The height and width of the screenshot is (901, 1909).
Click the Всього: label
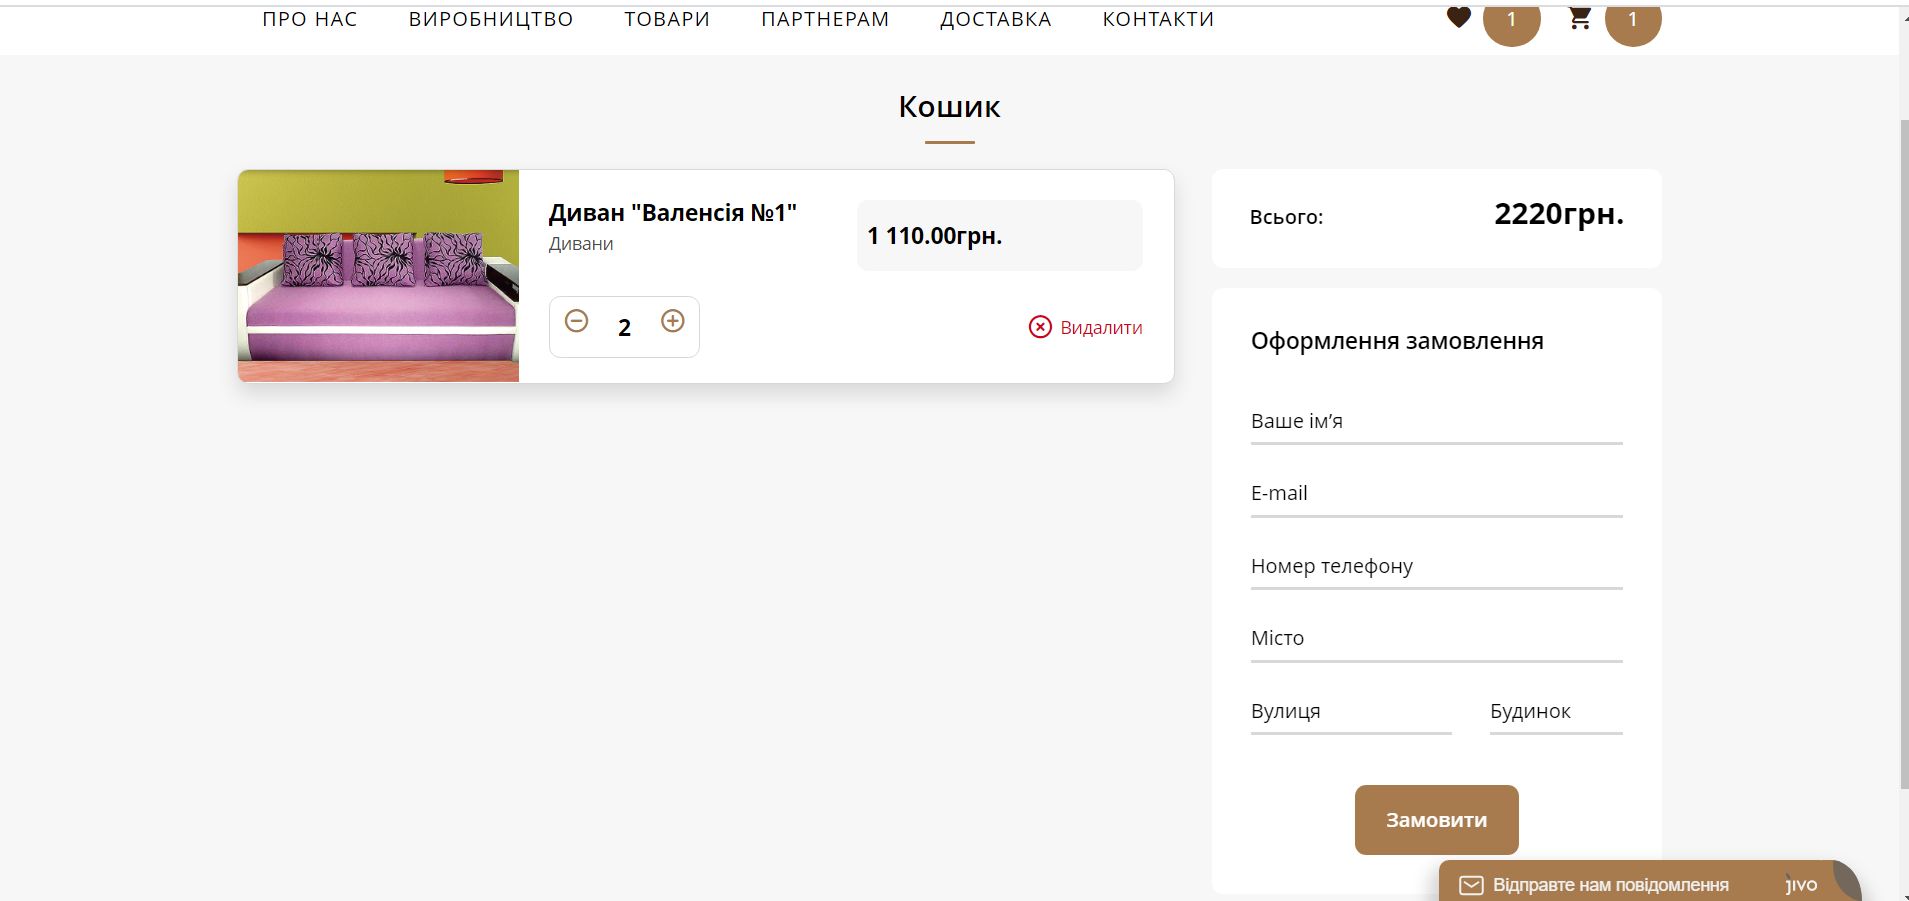pyautogui.click(x=1286, y=217)
